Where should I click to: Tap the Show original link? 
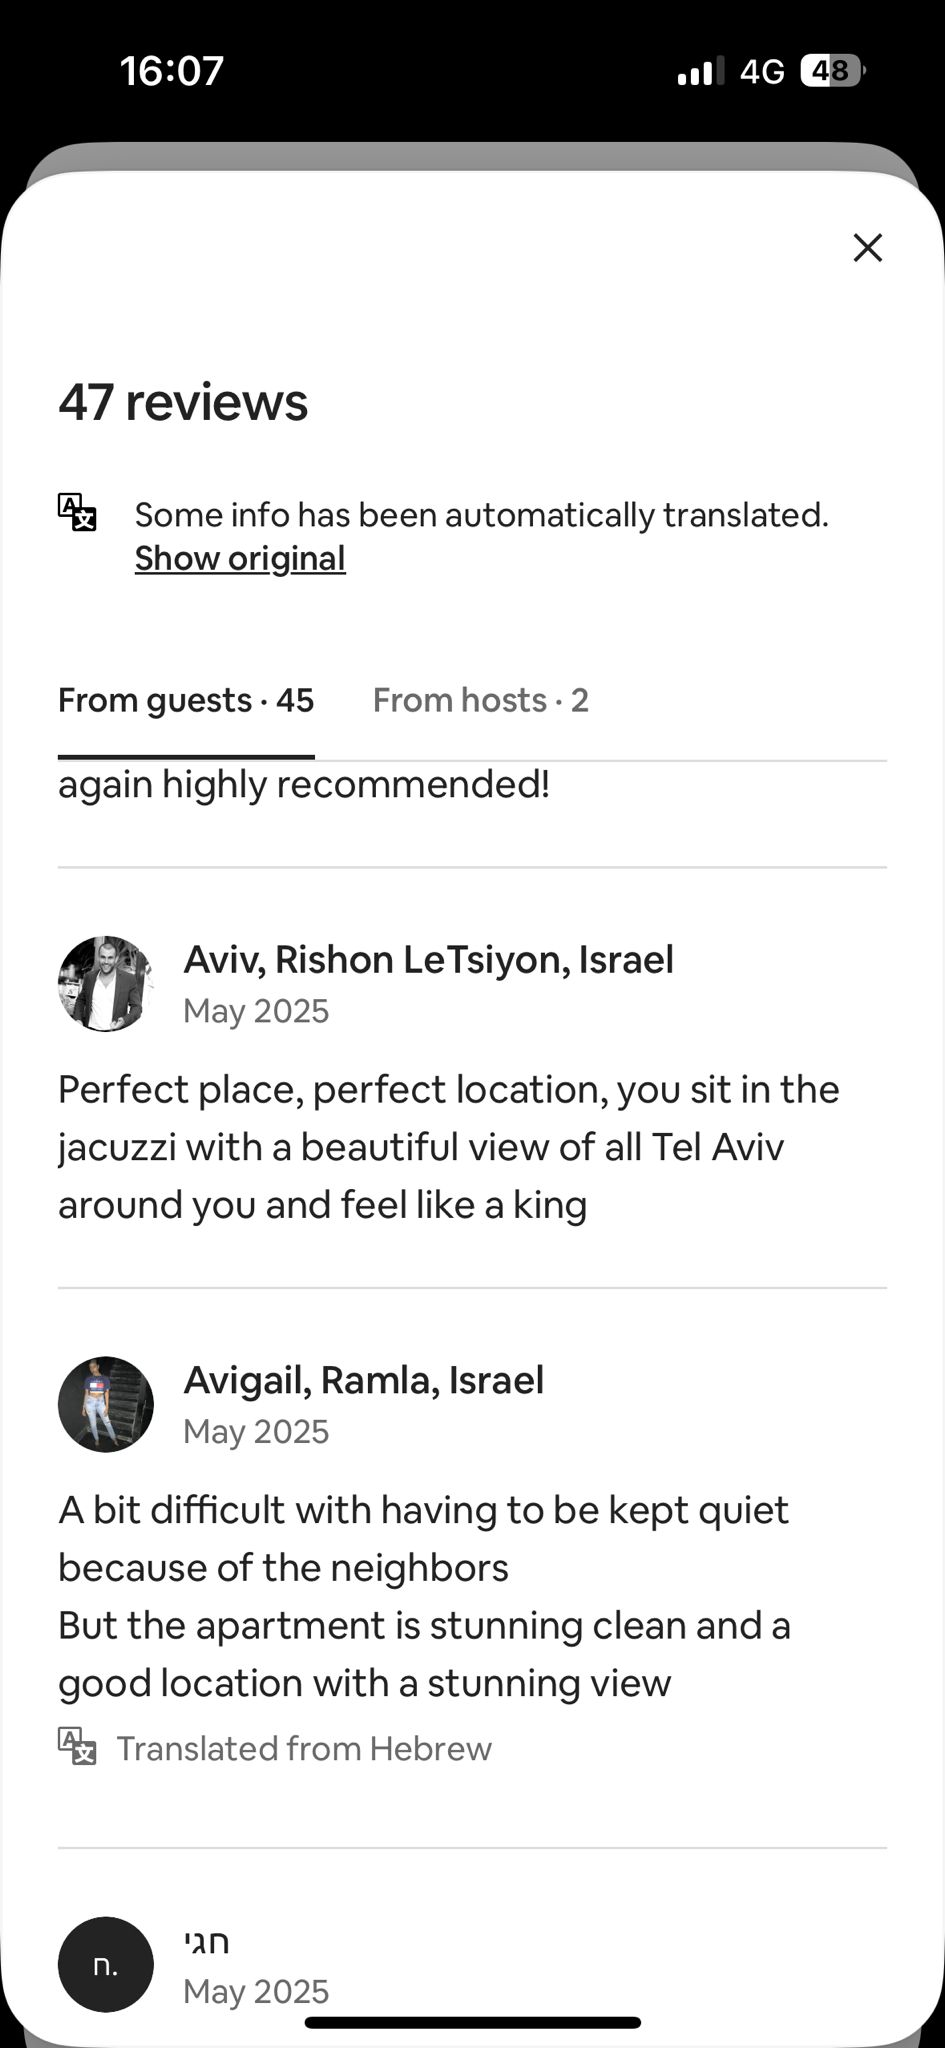pos(240,558)
